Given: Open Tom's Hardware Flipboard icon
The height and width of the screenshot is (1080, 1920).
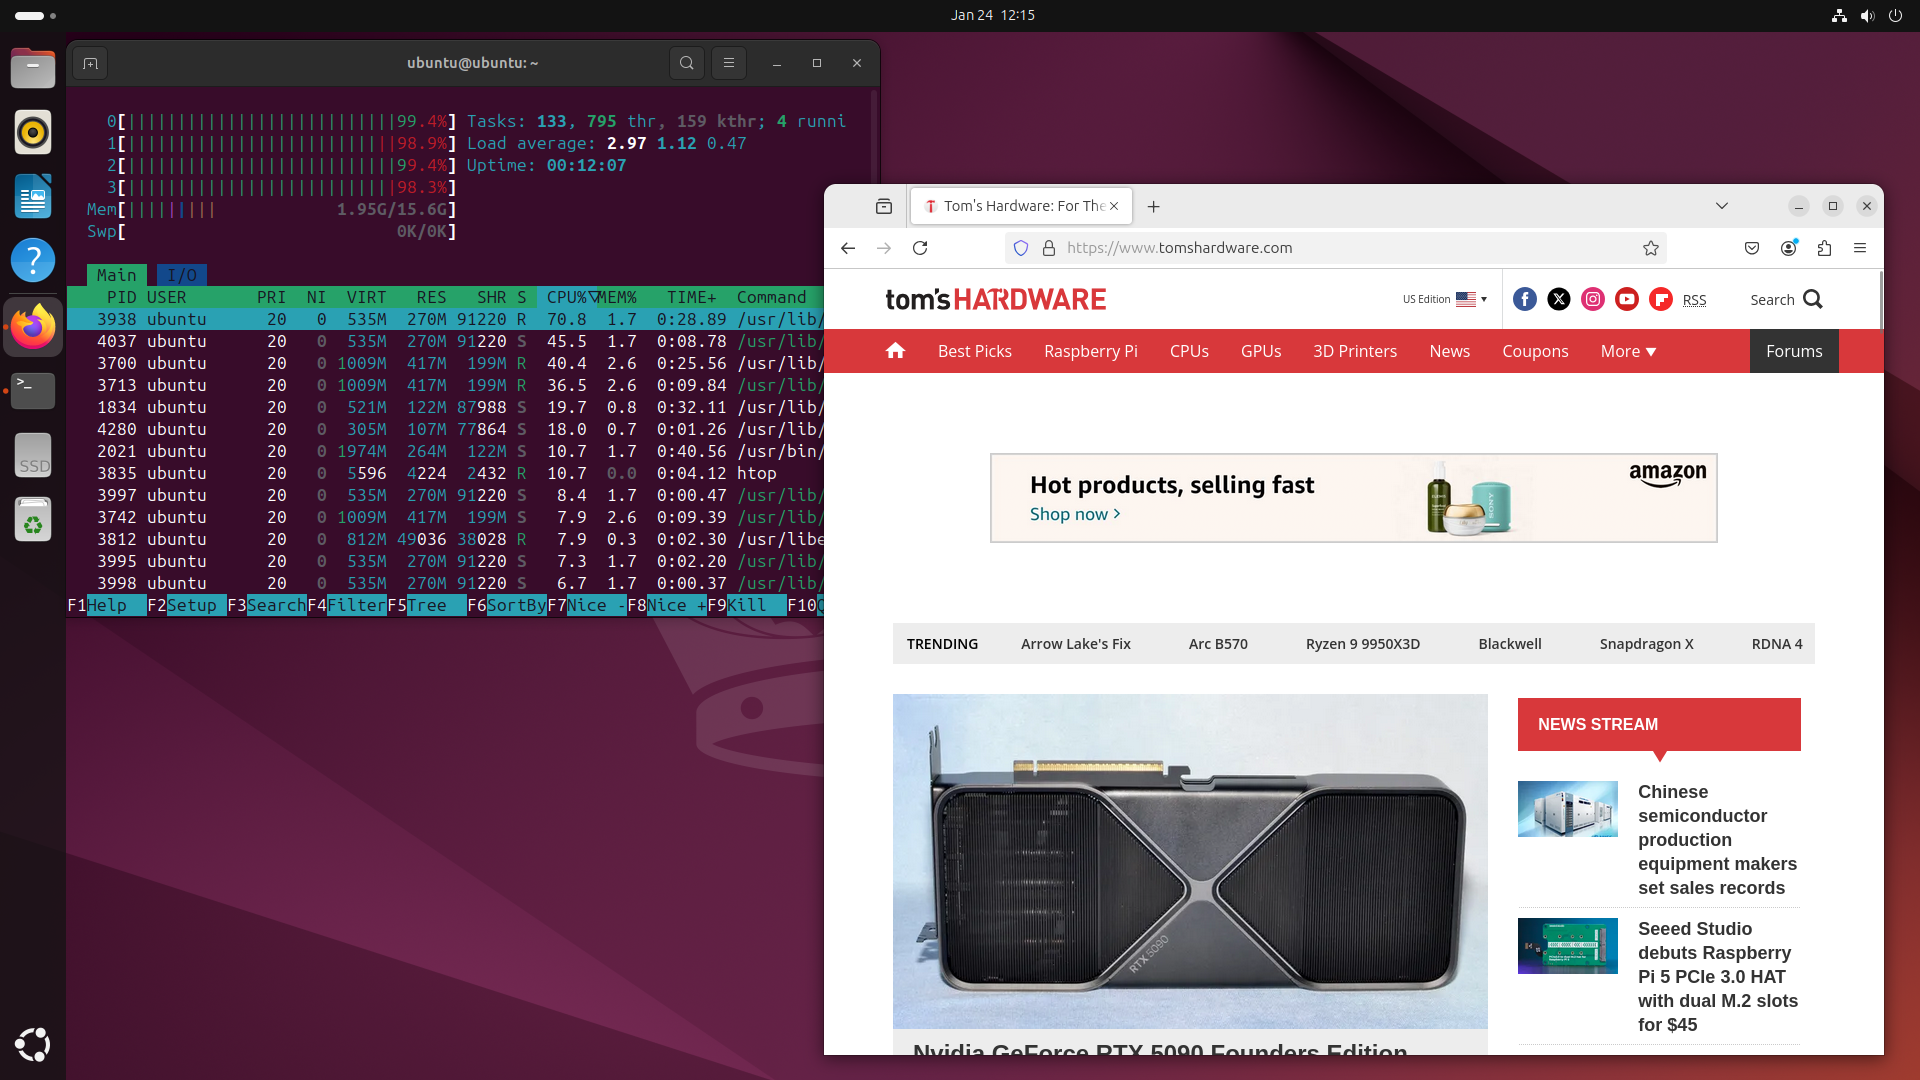Looking at the screenshot, I should (1661, 299).
